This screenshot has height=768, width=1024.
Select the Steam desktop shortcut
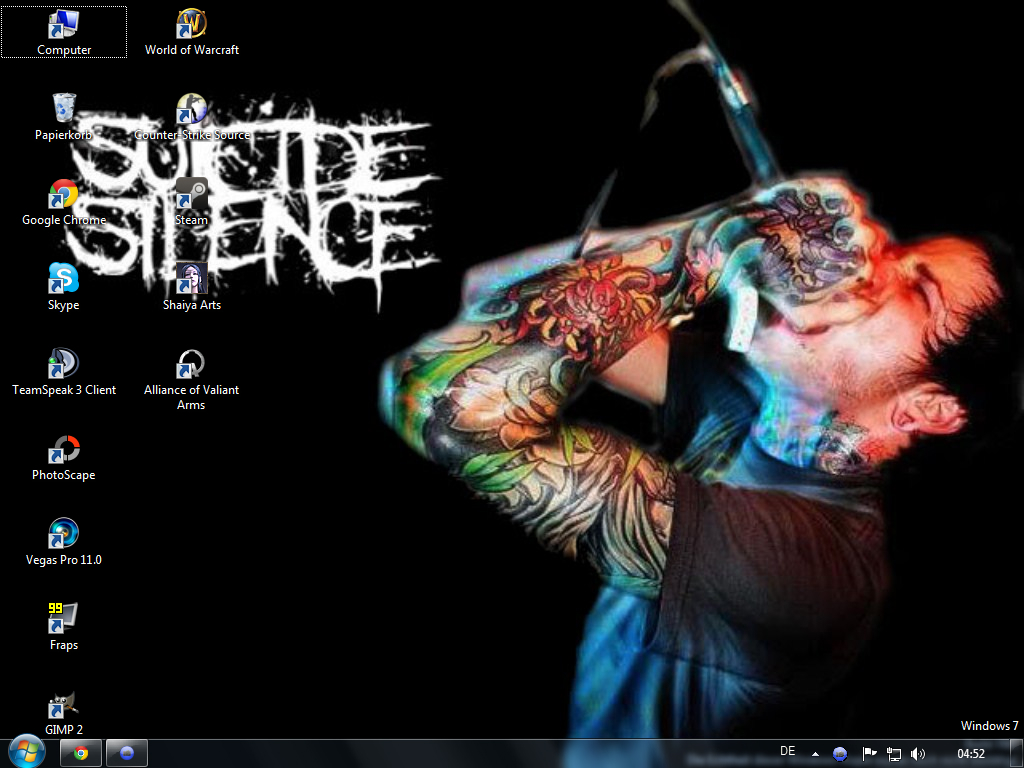pos(191,202)
